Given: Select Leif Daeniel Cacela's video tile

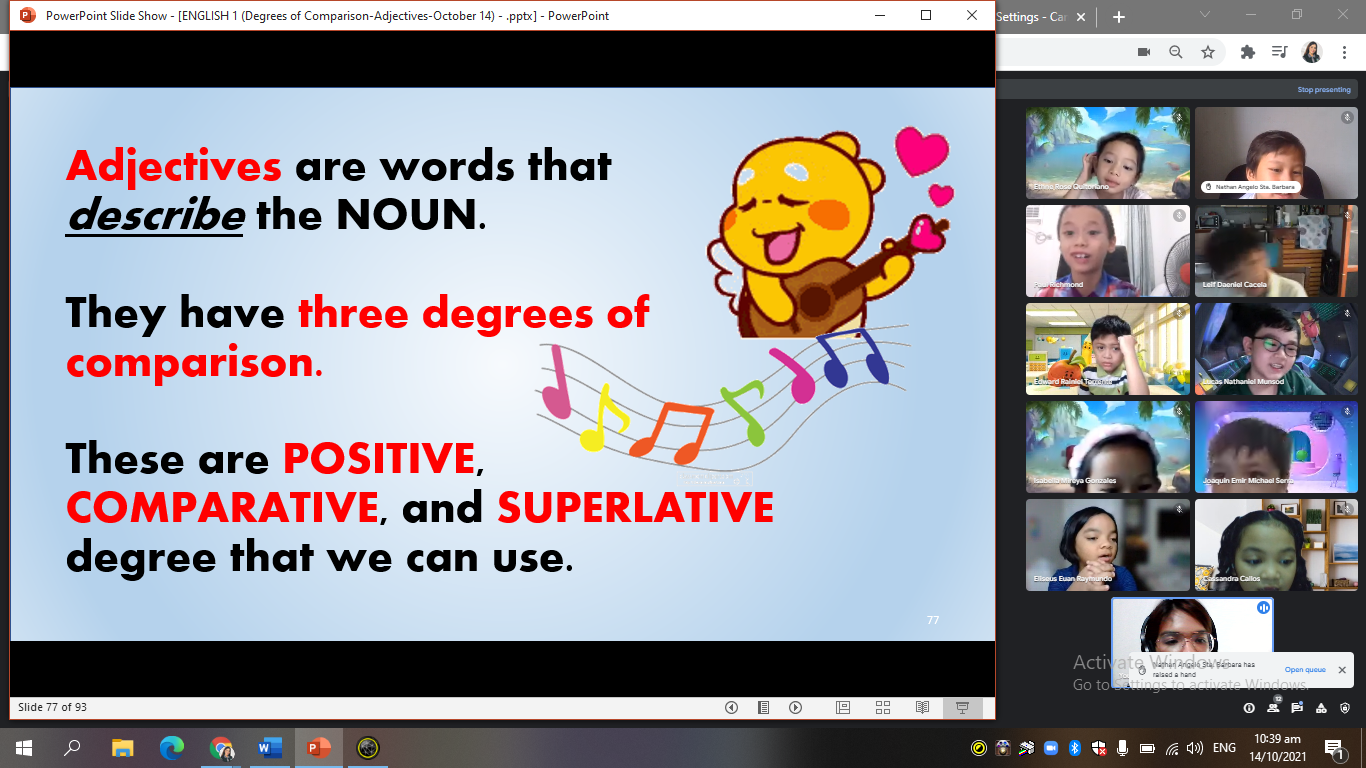Looking at the screenshot, I should [1276, 250].
